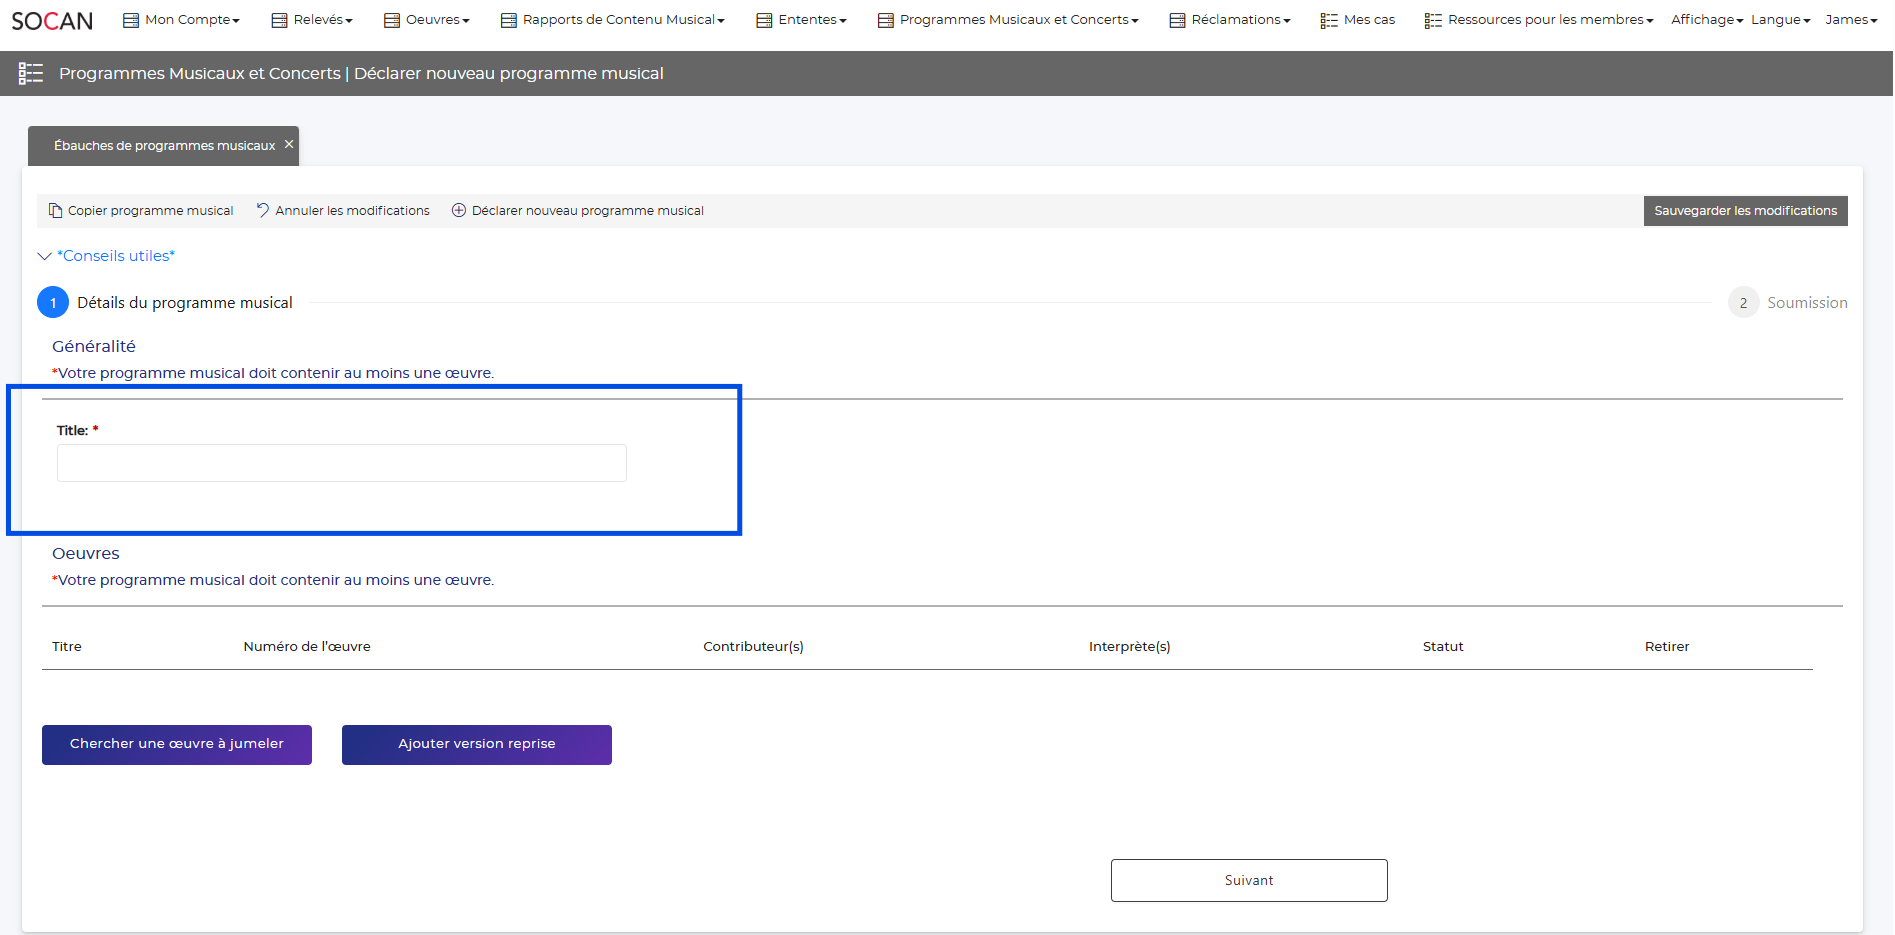Click Sauvegarder les modifications button
The height and width of the screenshot is (935, 1895).
pos(1745,211)
